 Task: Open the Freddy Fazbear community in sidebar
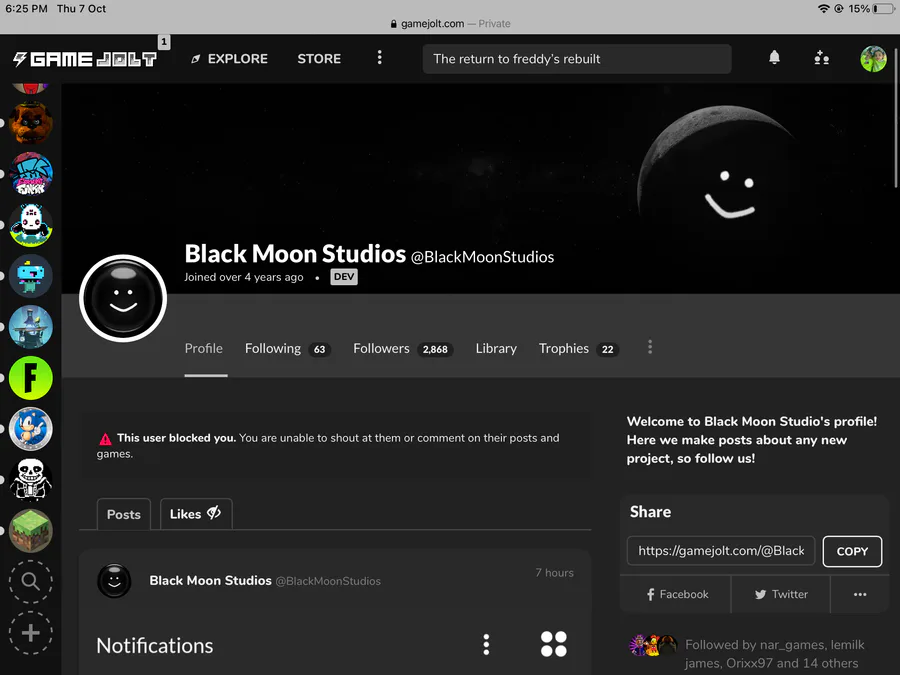pyautogui.click(x=31, y=123)
